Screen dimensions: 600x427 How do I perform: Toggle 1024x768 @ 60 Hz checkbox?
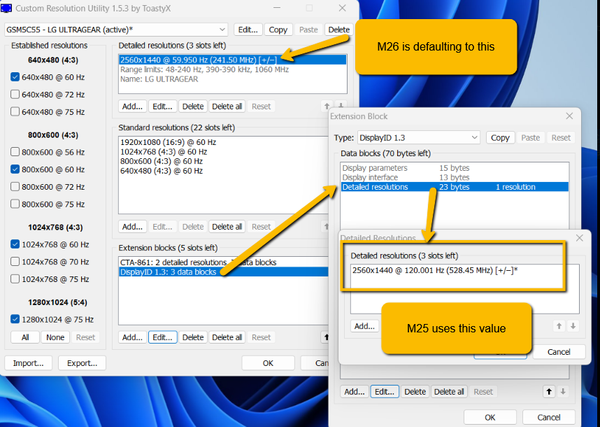[x=15, y=244]
